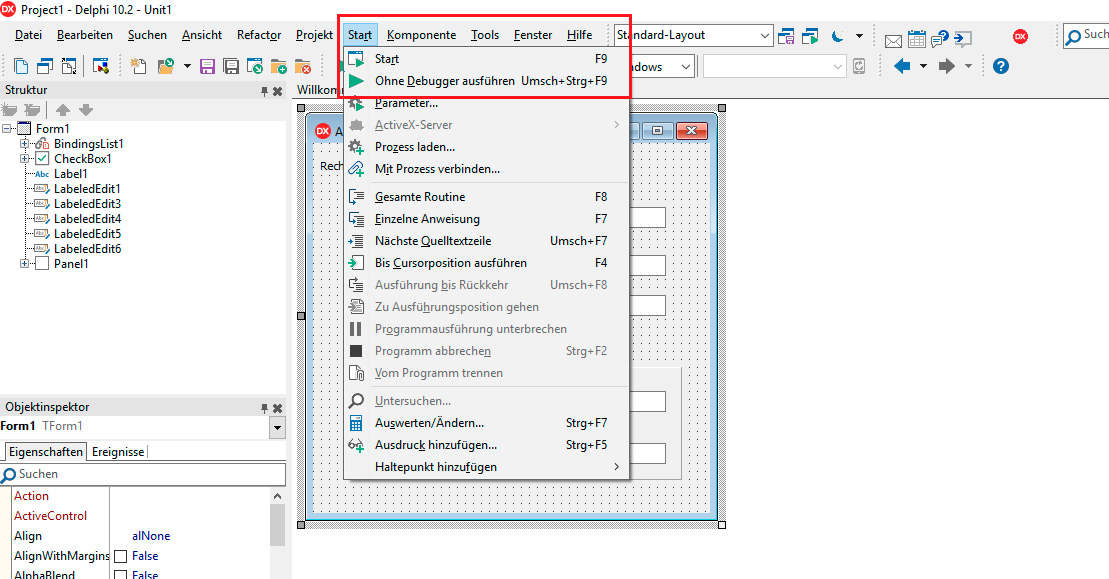Open the Bearbeiten menu
This screenshot has height=579, width=1109.
[x=85, y=35]
